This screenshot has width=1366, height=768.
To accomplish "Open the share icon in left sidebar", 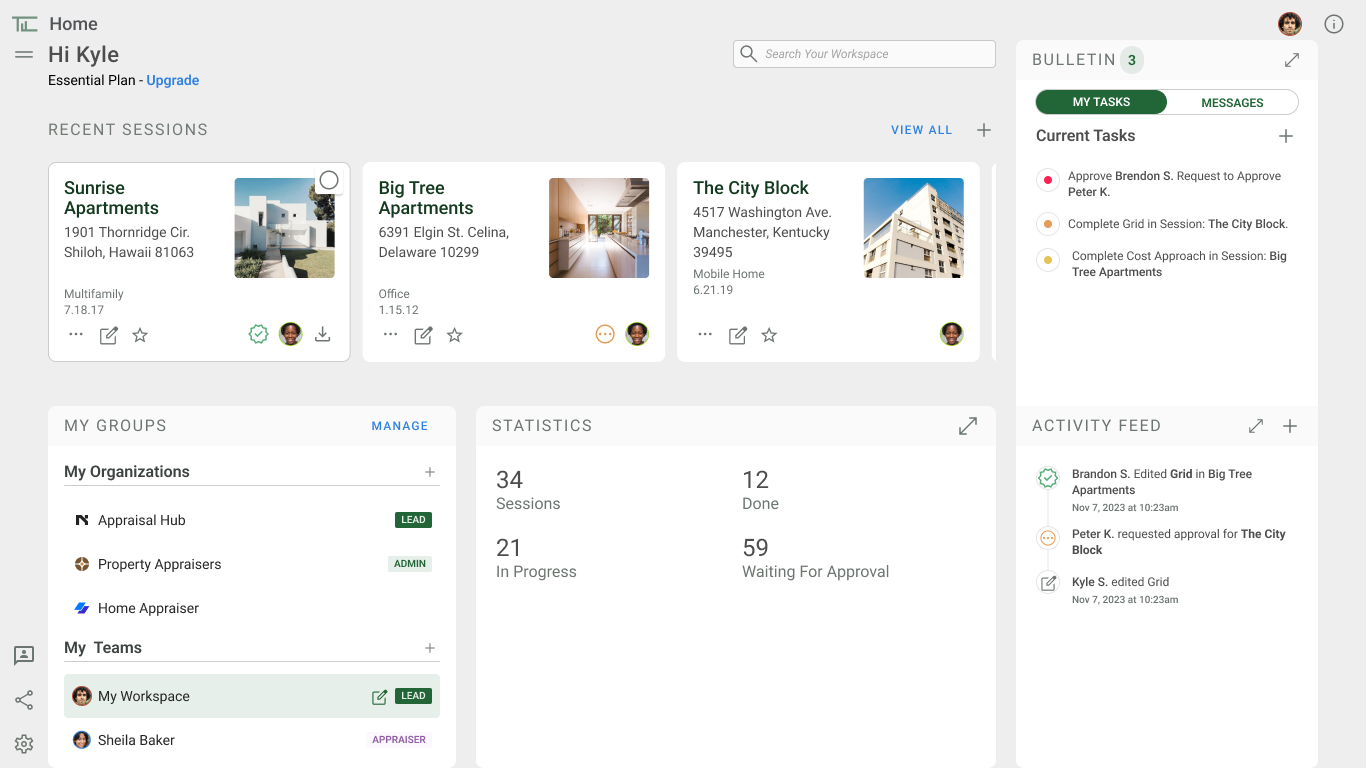I will tap(24, 700).
